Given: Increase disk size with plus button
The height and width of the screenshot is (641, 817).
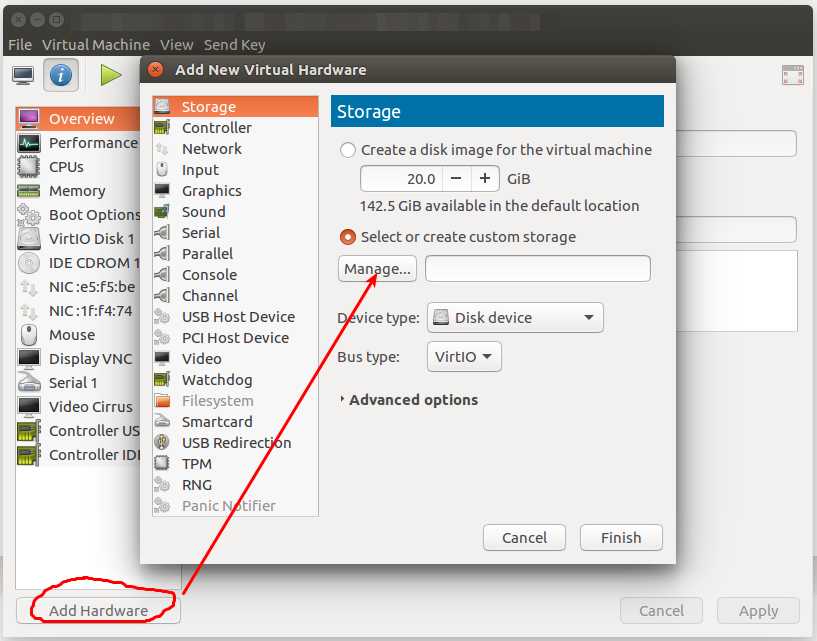Looking at the screenshot, I should [485, 179].
